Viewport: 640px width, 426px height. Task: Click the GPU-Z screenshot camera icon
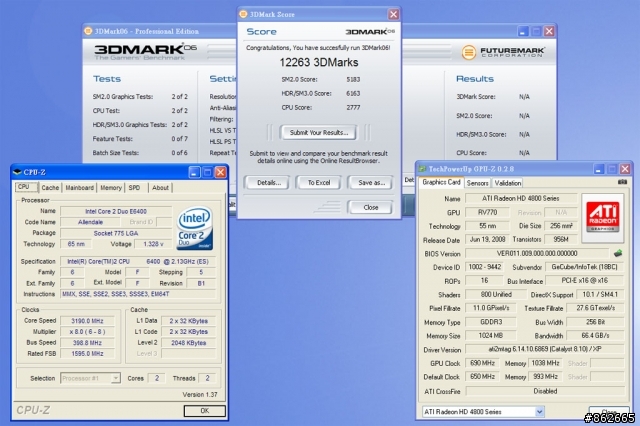pyautogui.click(x=622, y=182)
